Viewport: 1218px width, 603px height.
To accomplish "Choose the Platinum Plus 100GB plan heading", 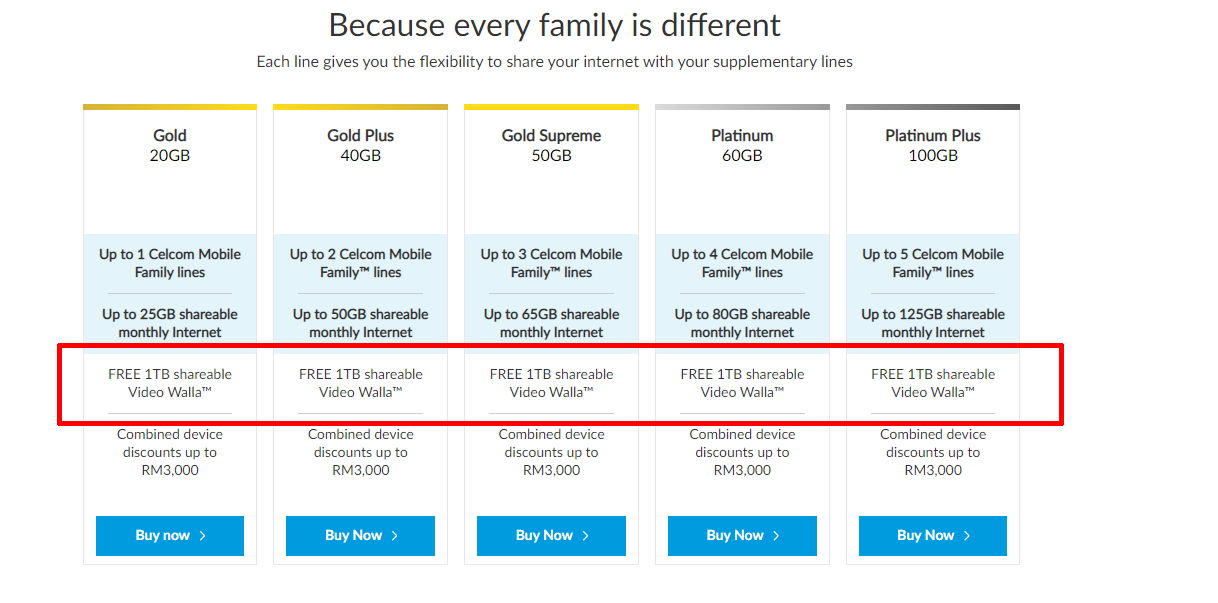I will coord(933,145).
